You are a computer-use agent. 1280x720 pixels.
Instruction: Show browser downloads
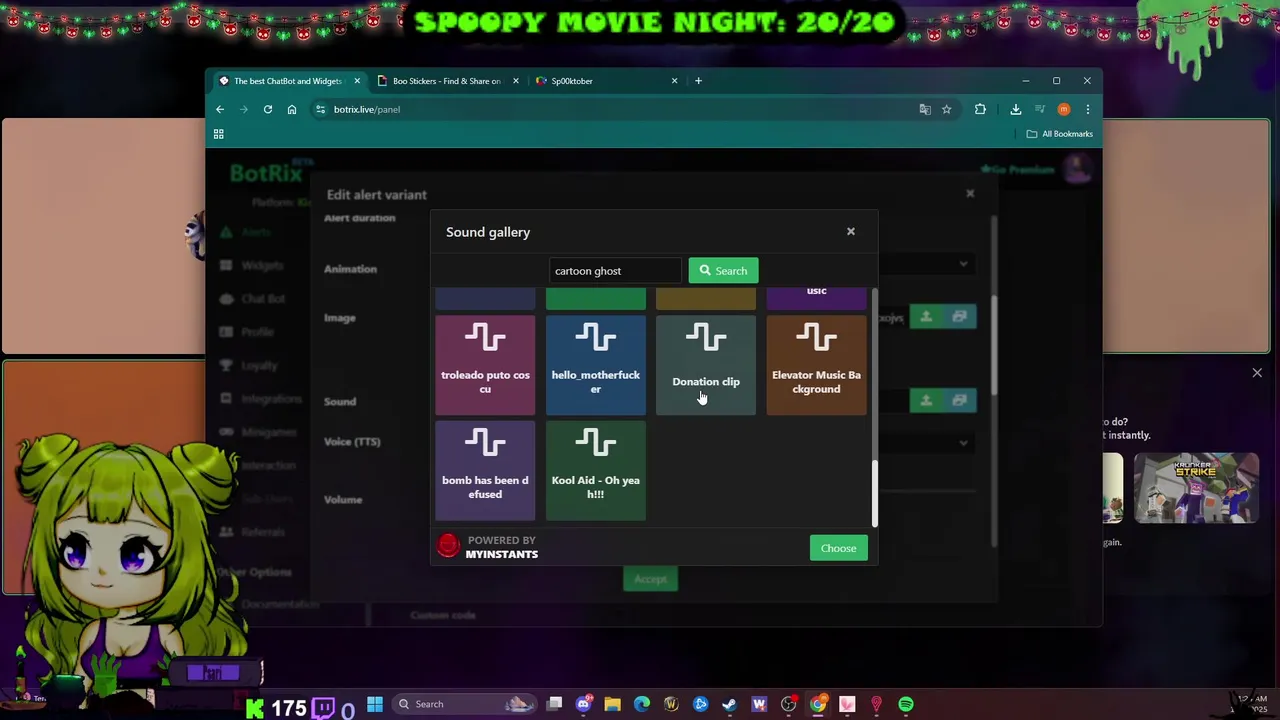pos(1015,109)
